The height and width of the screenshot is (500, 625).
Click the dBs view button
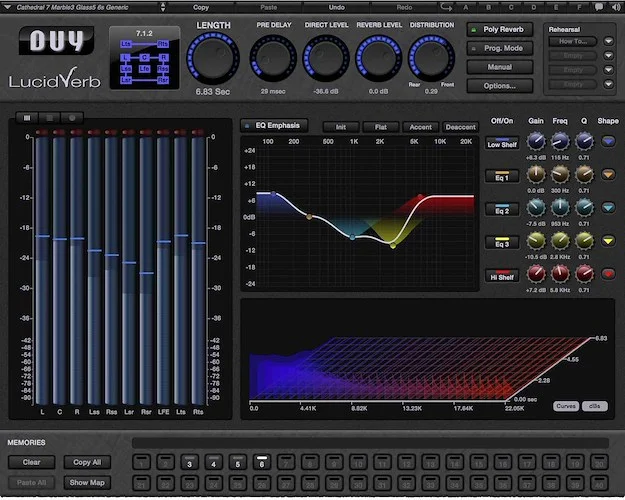tap(594, 406)
